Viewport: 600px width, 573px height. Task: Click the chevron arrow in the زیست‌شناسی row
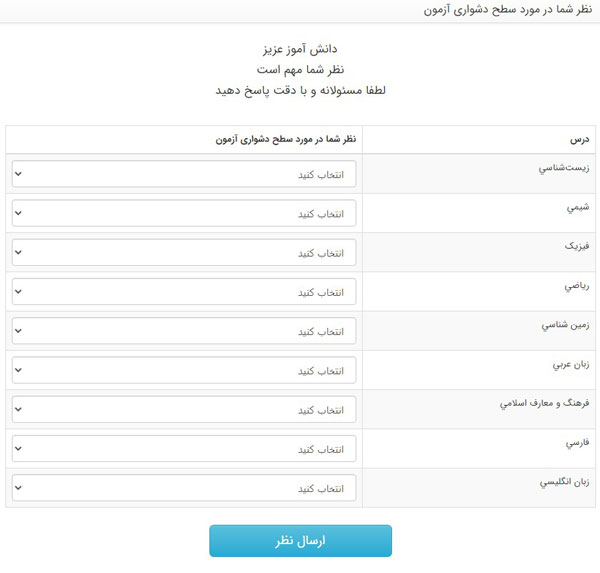point(19,174)
